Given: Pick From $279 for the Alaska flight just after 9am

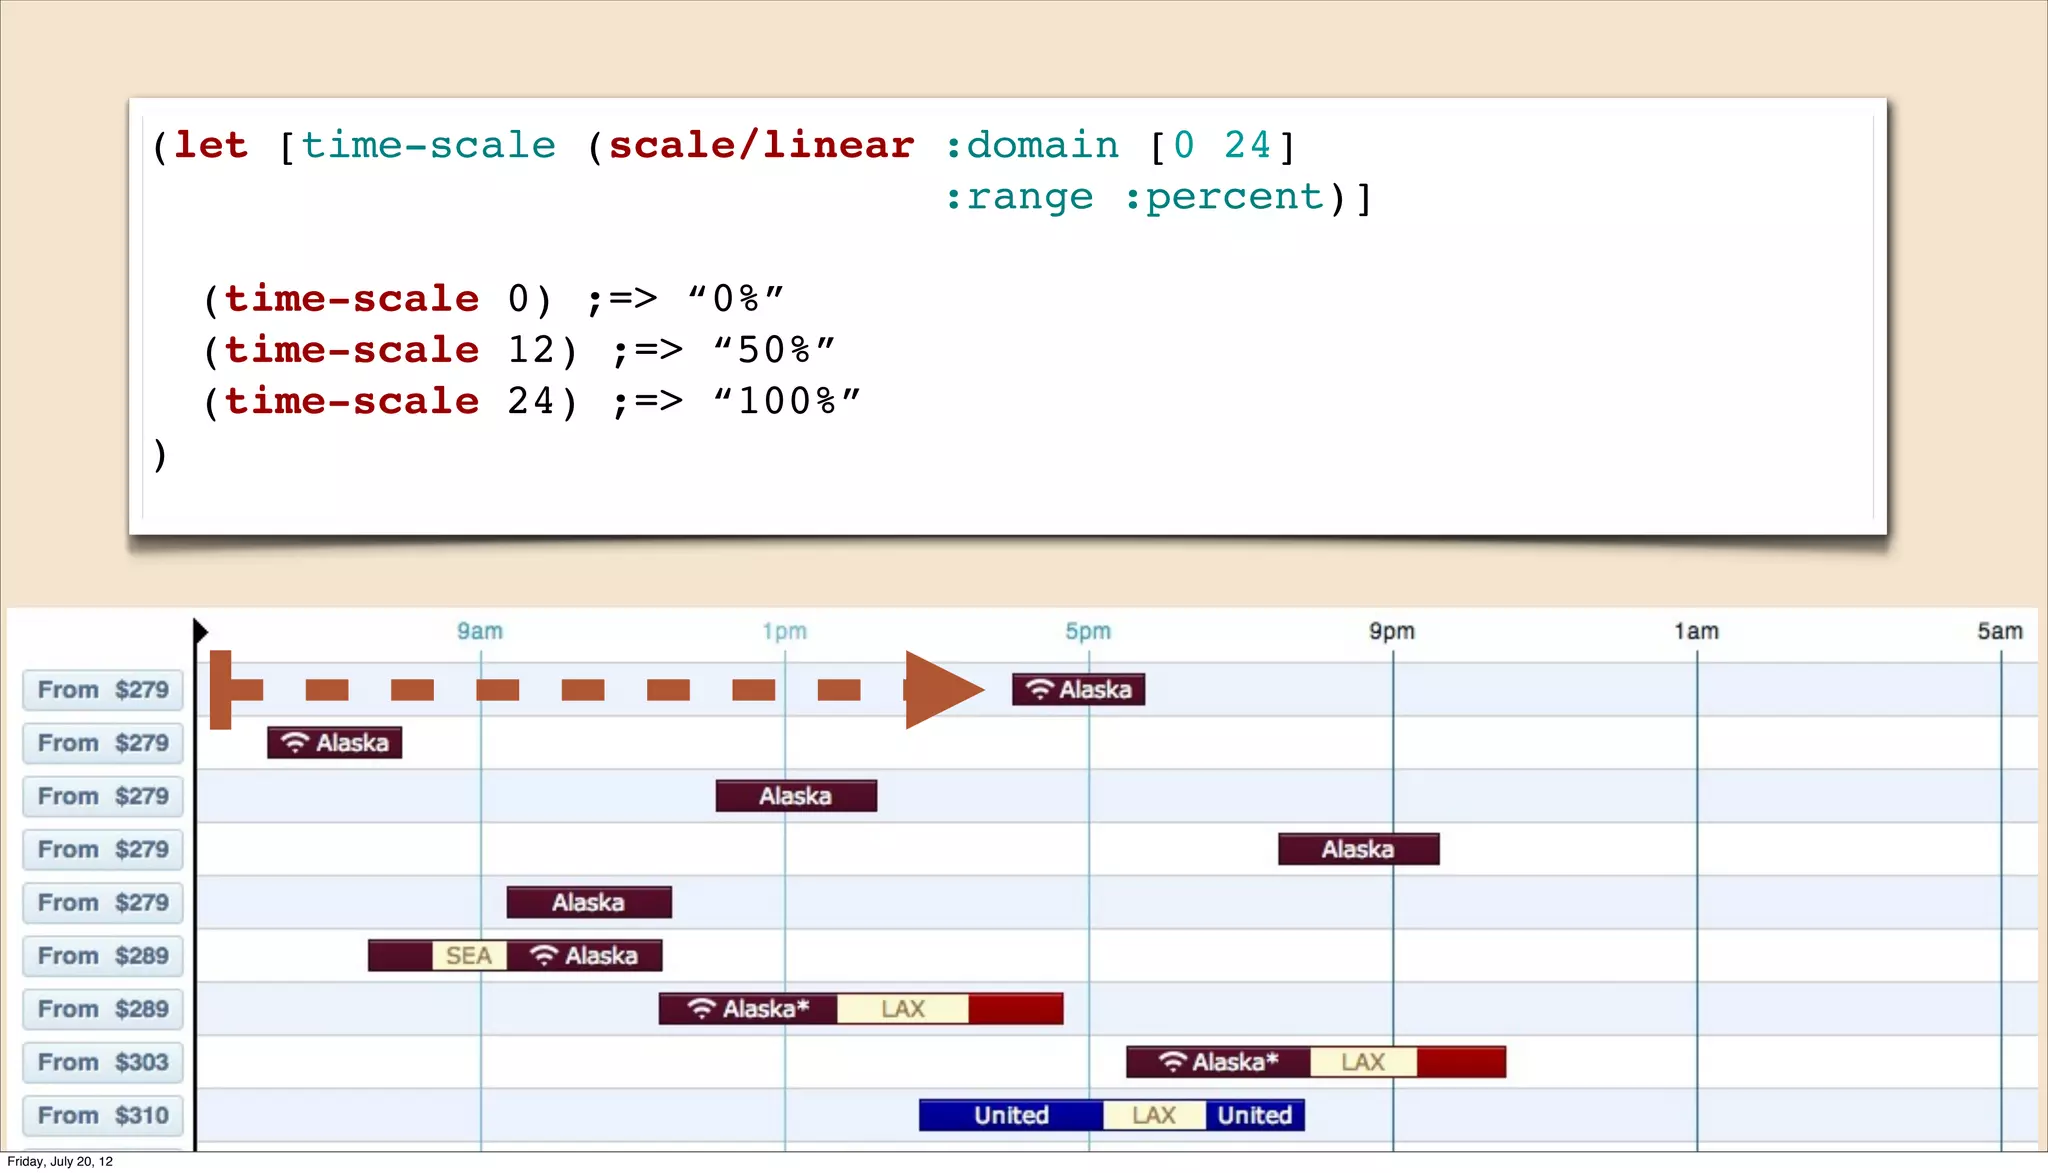Looking at the screenshot, I should [103, 902].
